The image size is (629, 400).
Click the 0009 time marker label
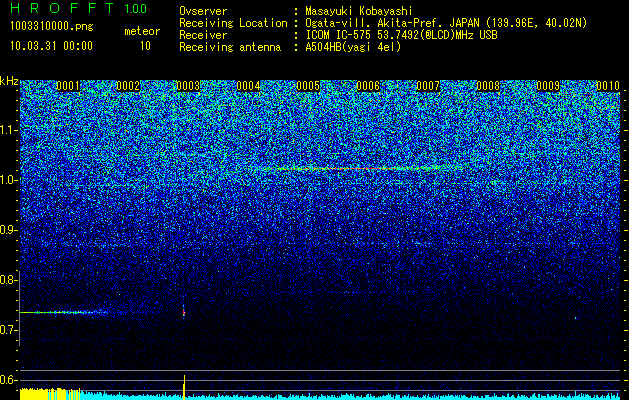548,86
